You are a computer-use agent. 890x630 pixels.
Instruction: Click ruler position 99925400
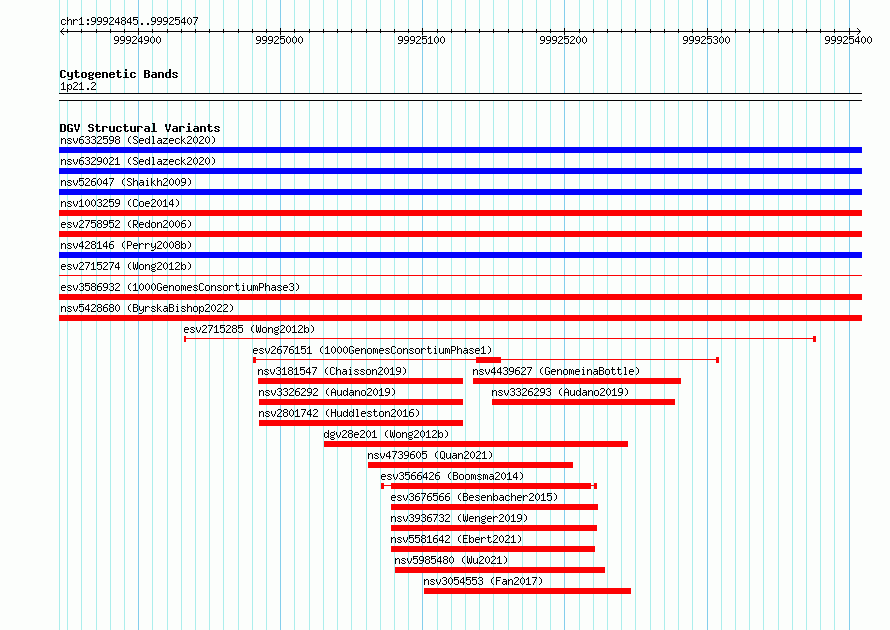click(848, 40)
